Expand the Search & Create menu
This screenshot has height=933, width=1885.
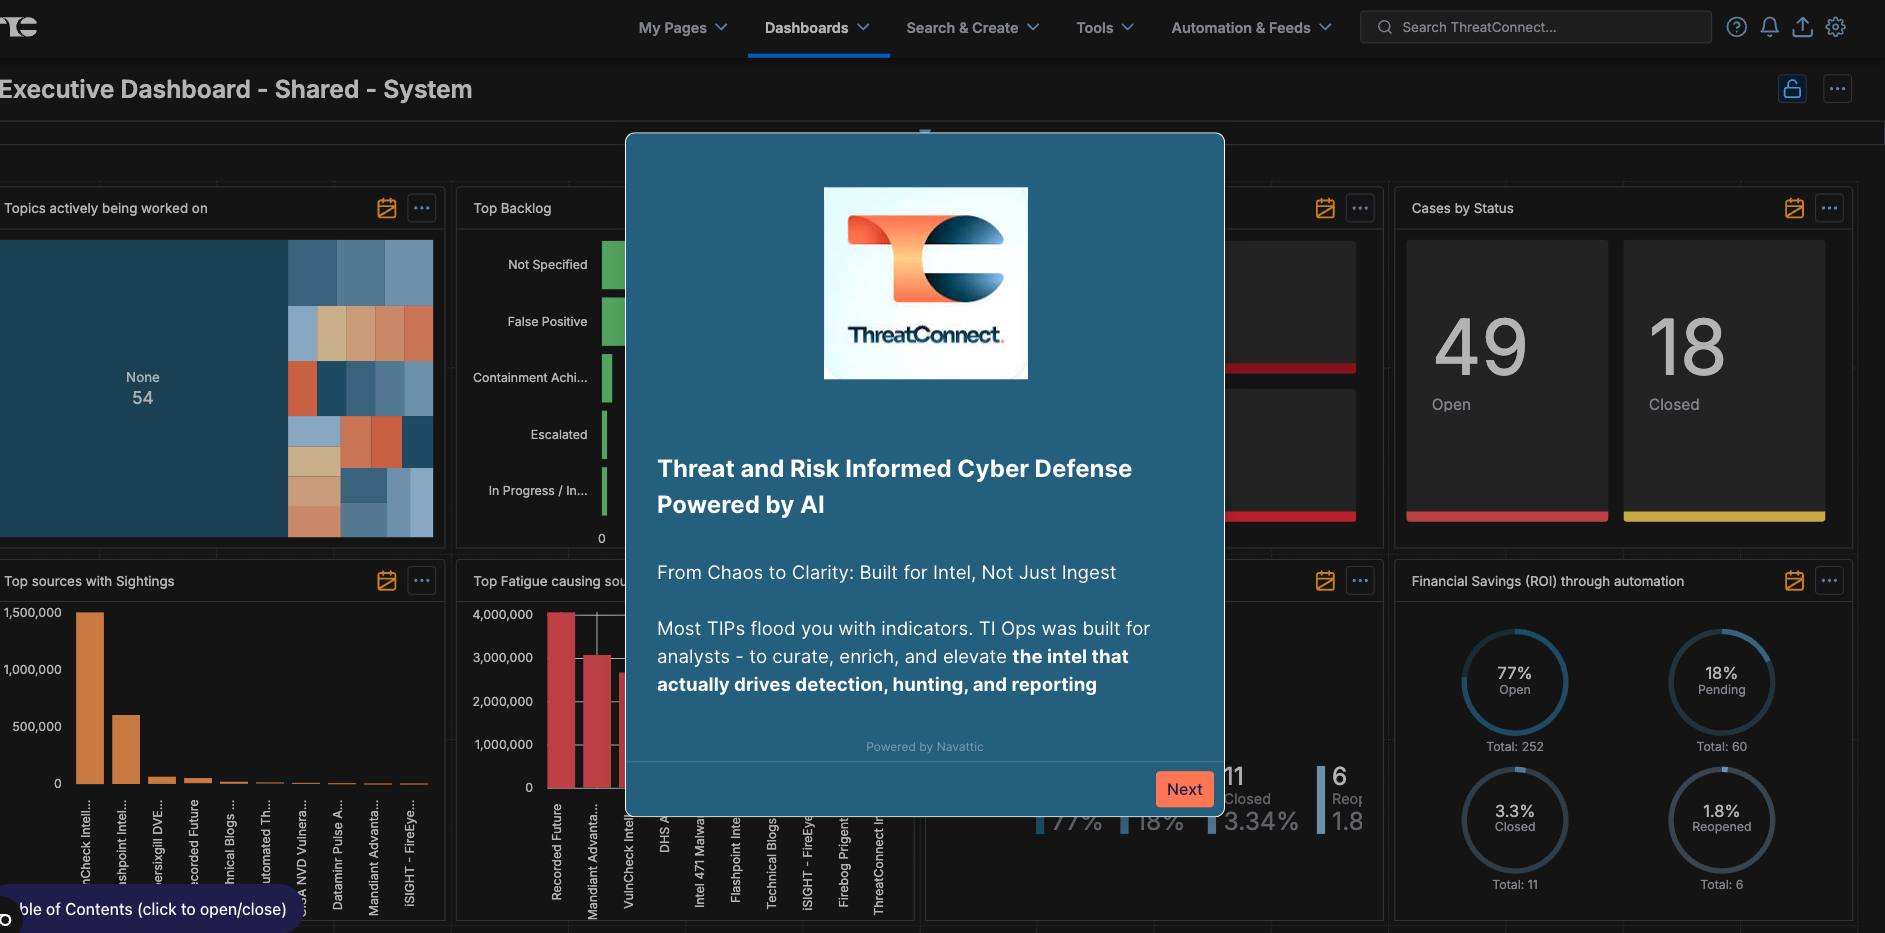[x=973, y=28]
